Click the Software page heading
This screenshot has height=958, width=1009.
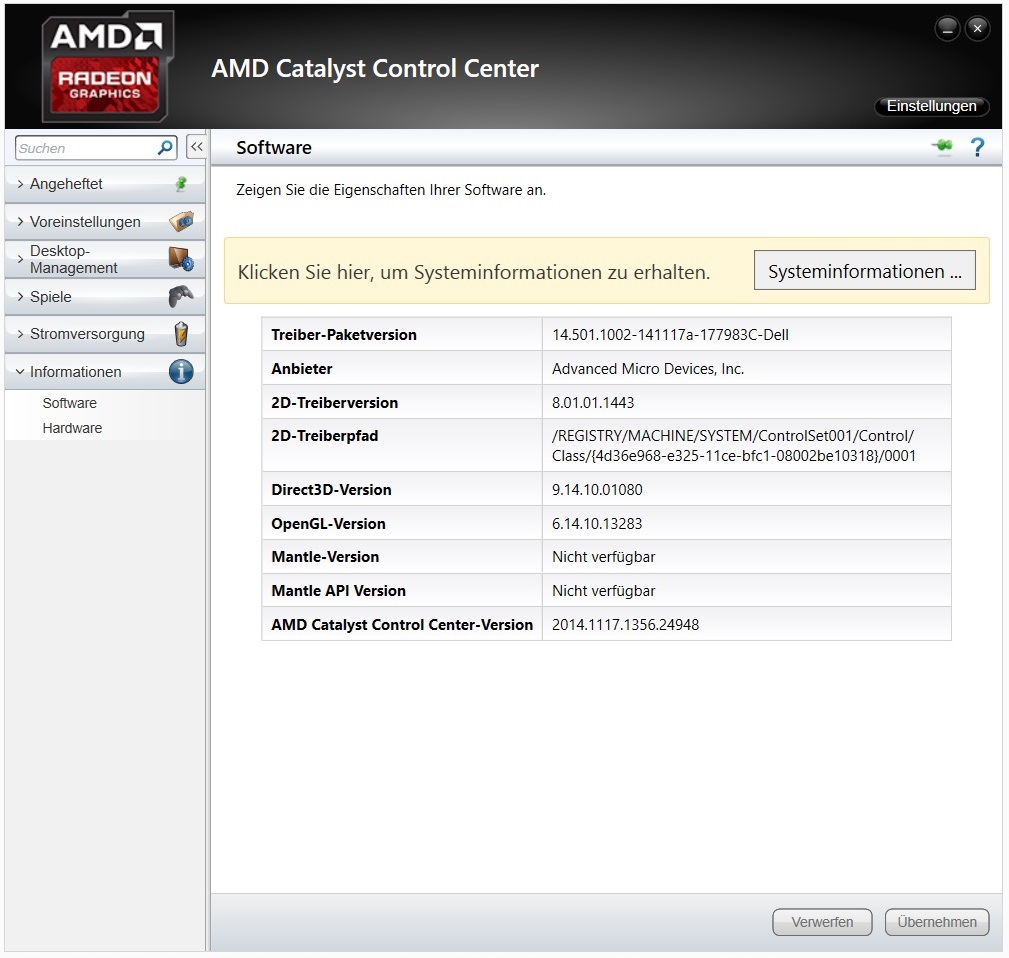(x=273, y=147)
